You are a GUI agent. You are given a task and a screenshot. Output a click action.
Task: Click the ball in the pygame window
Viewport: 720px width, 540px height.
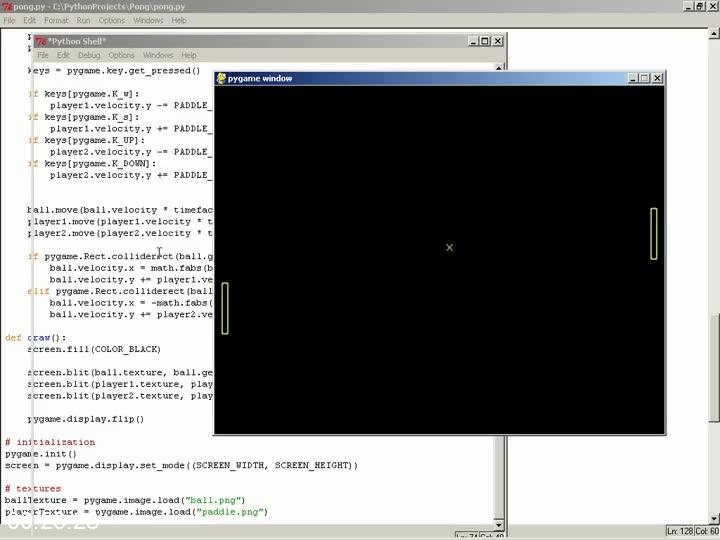(x=450, y=248)
